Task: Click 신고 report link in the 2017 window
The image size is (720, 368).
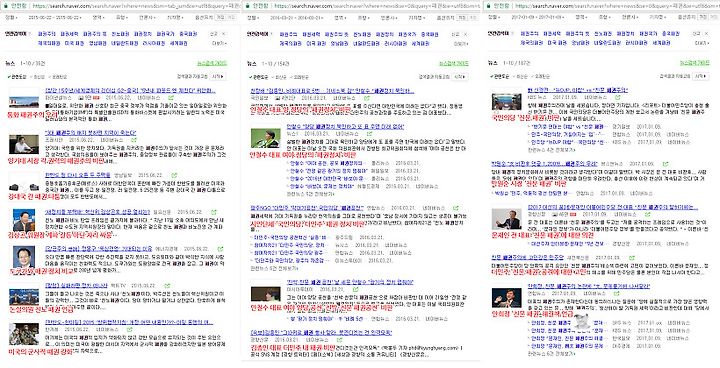Action: pos(696,34)
